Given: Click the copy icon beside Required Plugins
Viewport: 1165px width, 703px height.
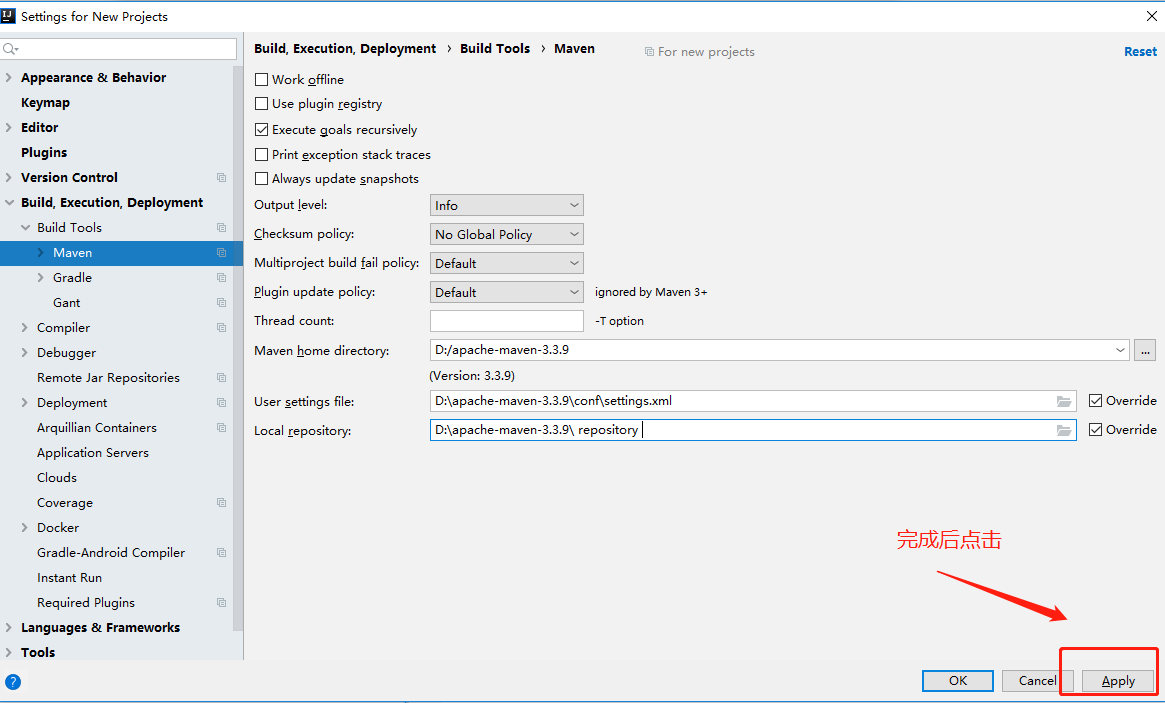Looking at the screenshot, I should pyautogui.click(x=221, y=603).
